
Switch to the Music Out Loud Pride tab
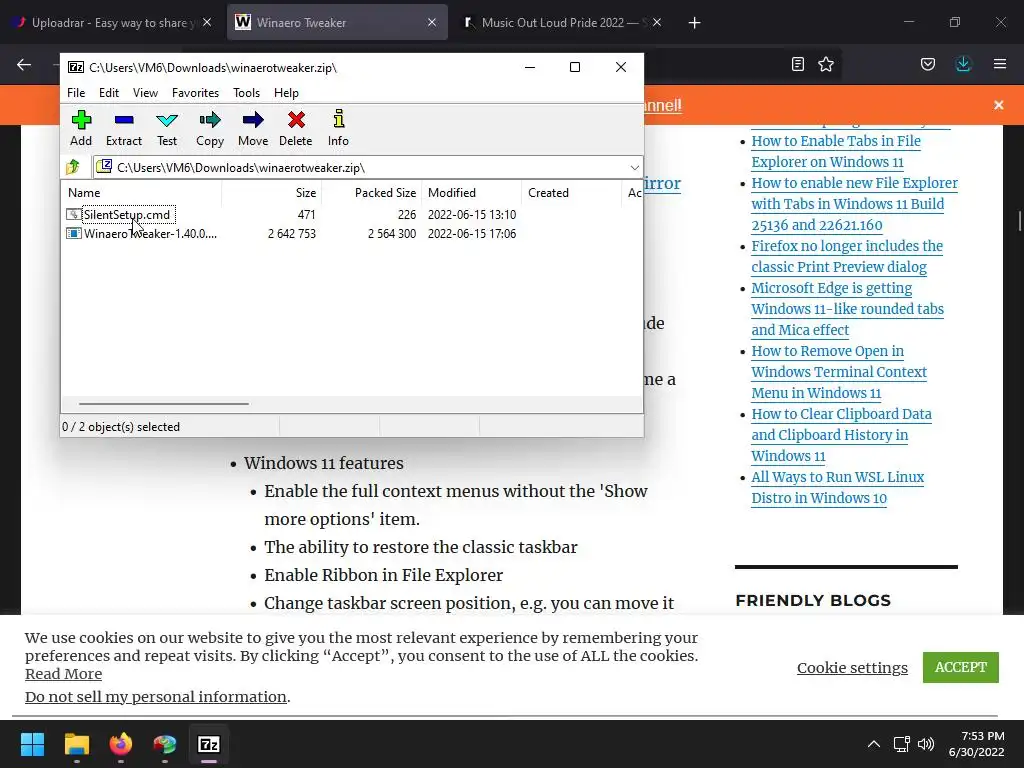coord(562,22)
